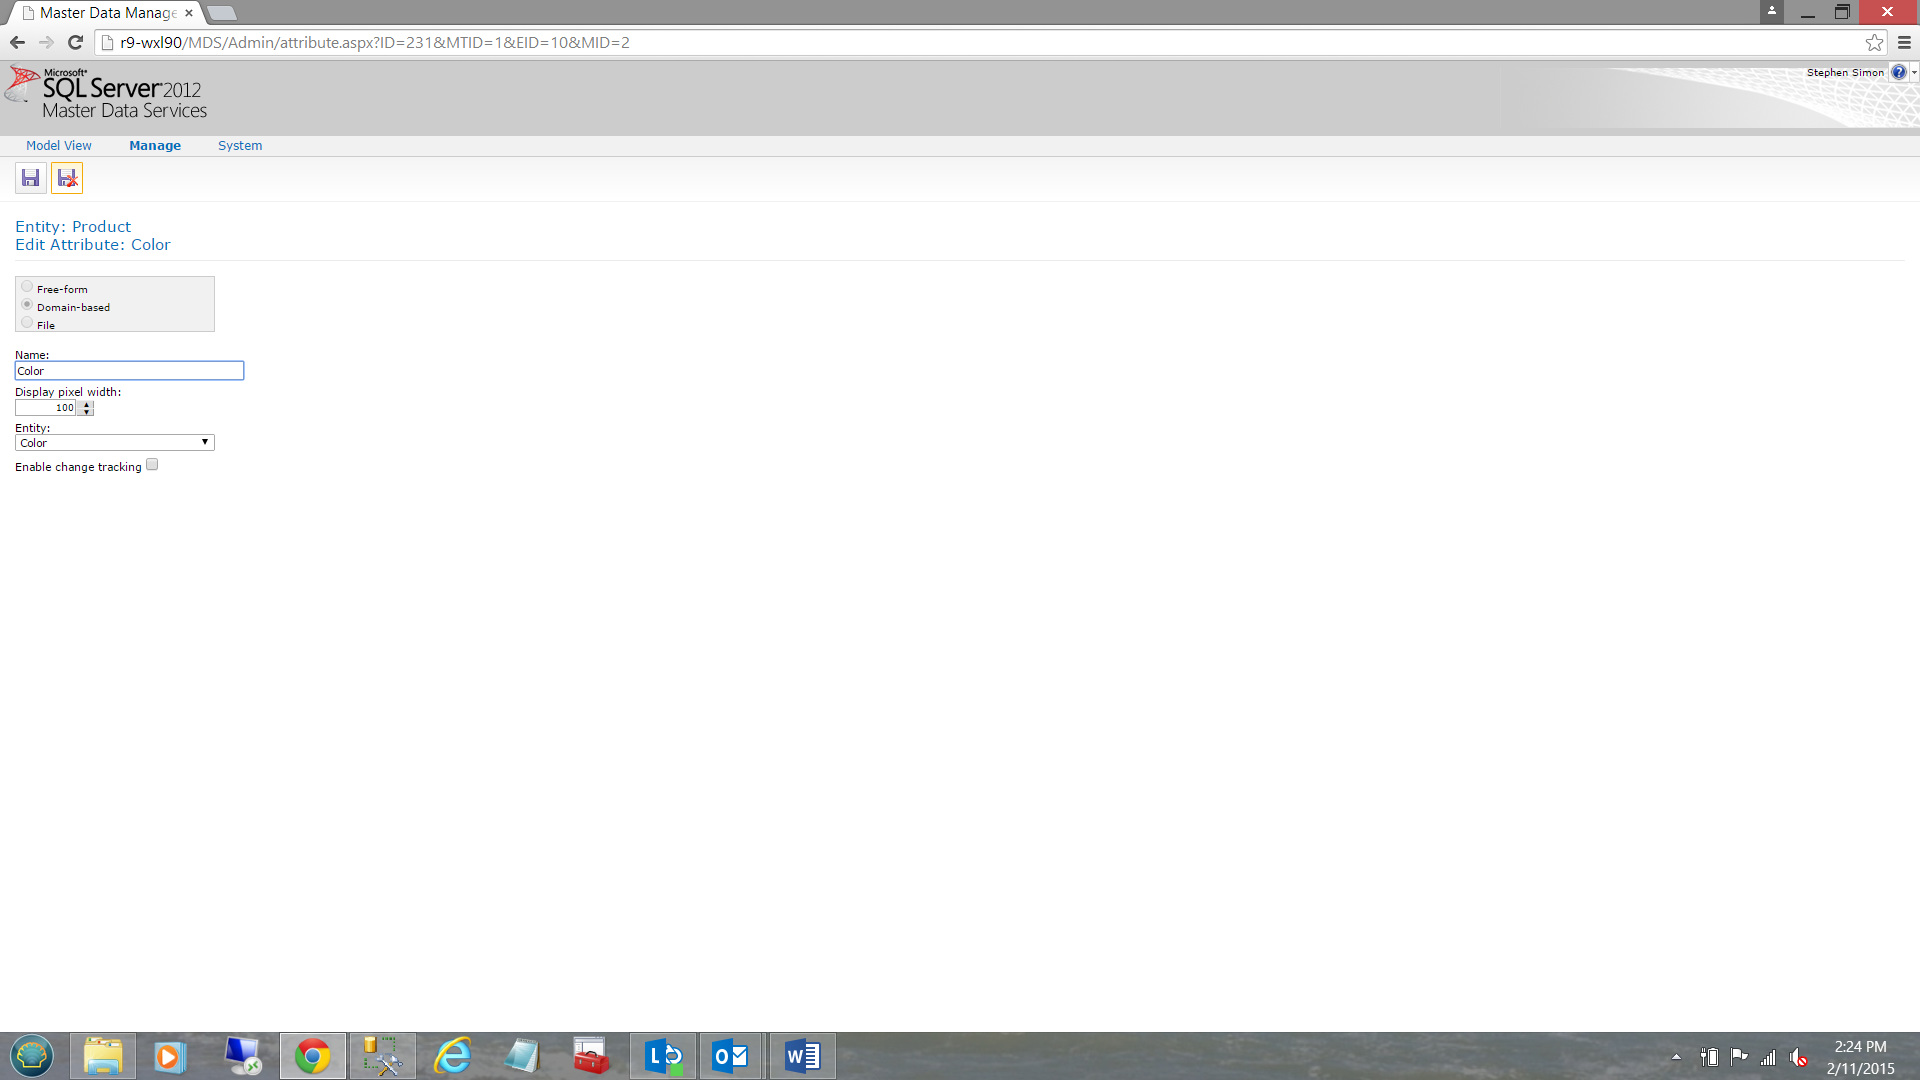This screenshot has width=1920, height=1080.
Task: Enable change tracking checkbox
Action: click(x=152, y=465)
